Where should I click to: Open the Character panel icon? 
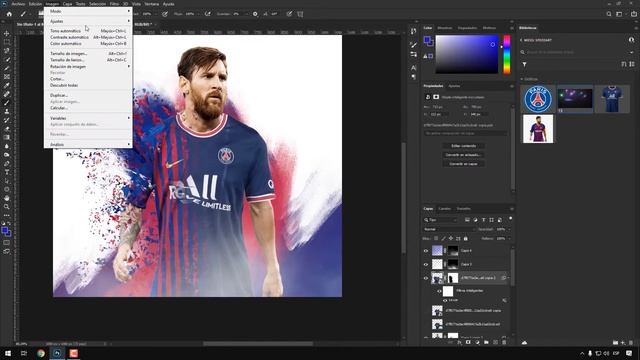coord(413,67)
